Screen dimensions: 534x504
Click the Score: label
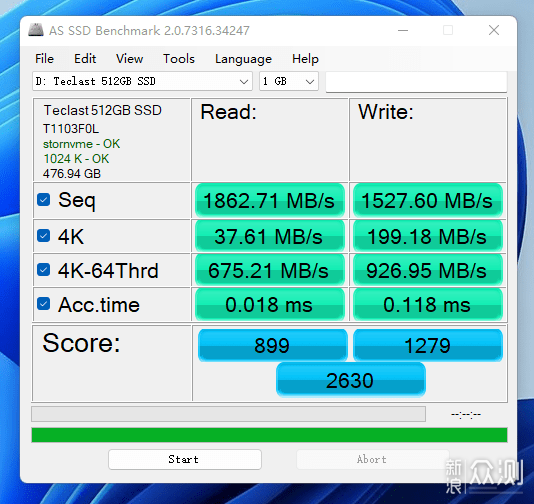(81, 343)
